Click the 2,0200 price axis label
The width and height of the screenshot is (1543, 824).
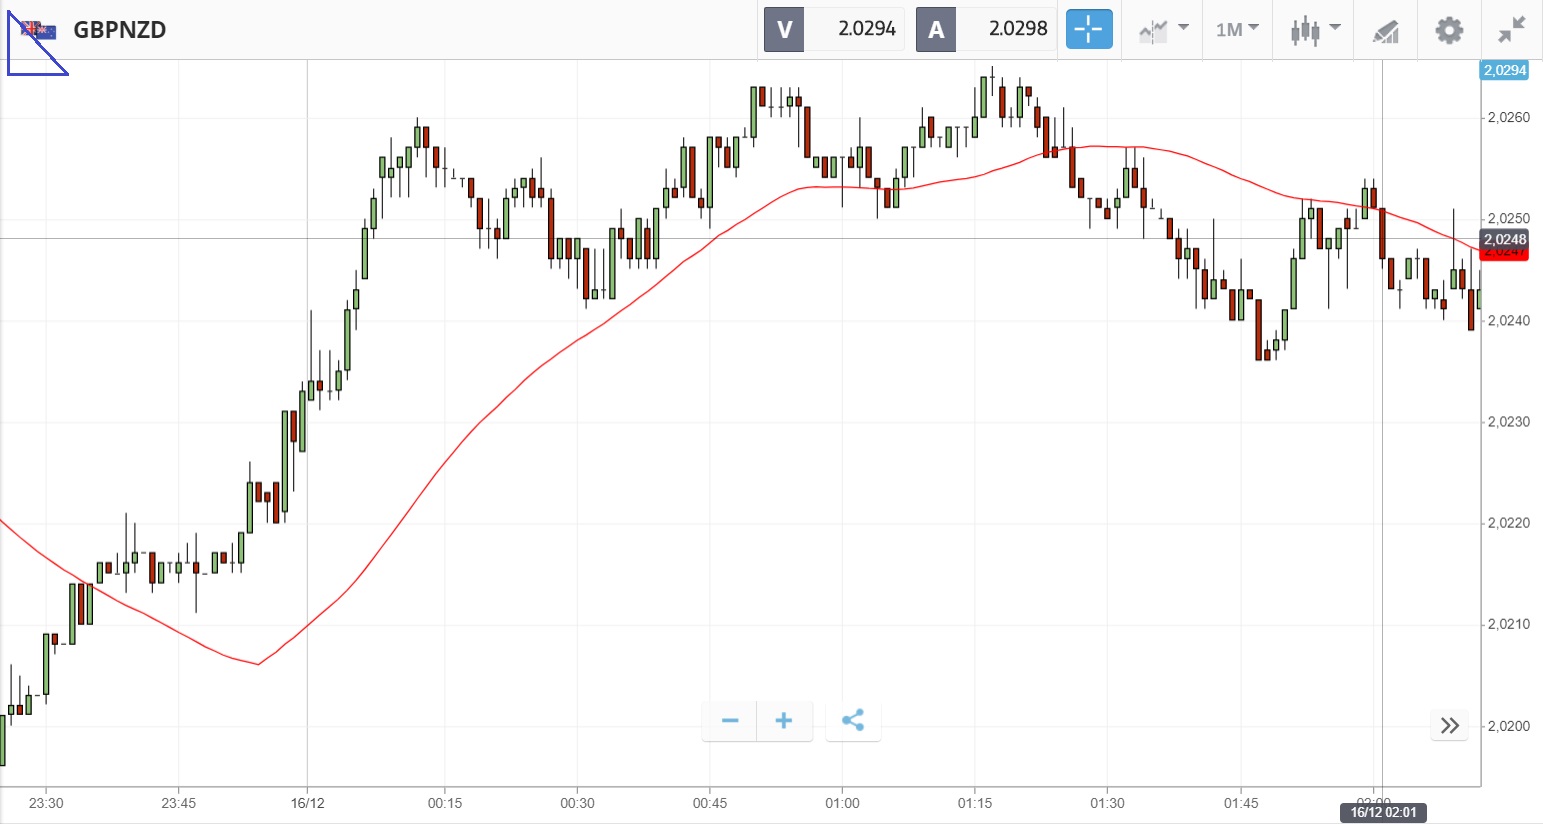point(1508,726)
